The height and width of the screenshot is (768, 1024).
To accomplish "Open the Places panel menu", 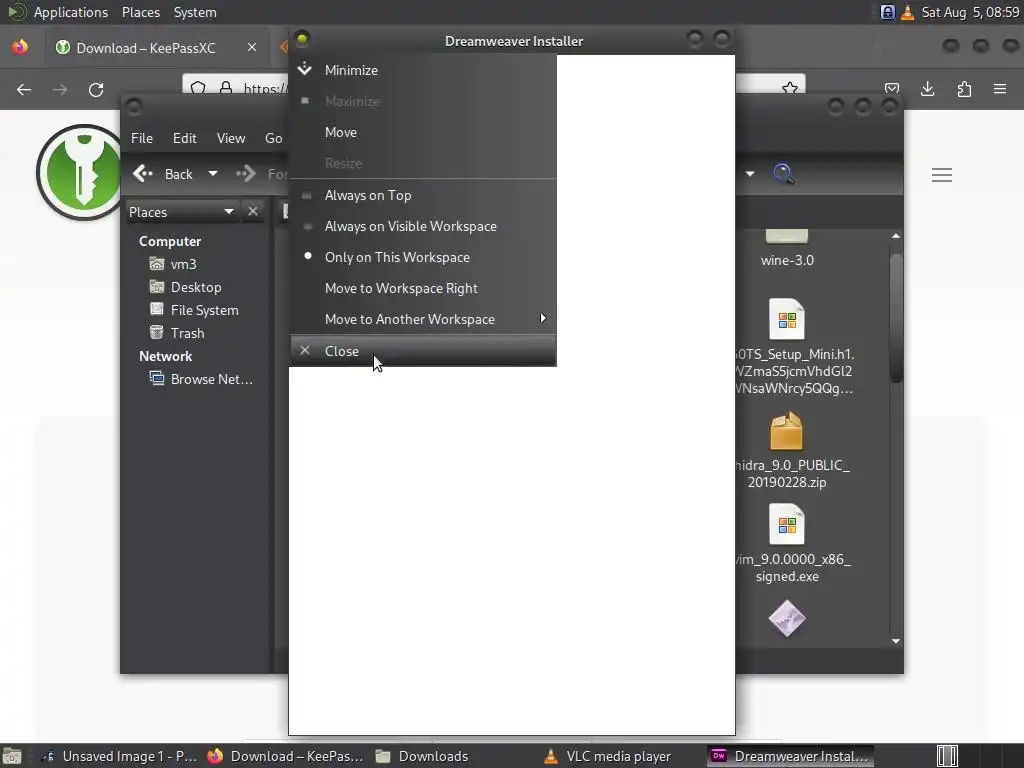I will click(x=140, y=12).
